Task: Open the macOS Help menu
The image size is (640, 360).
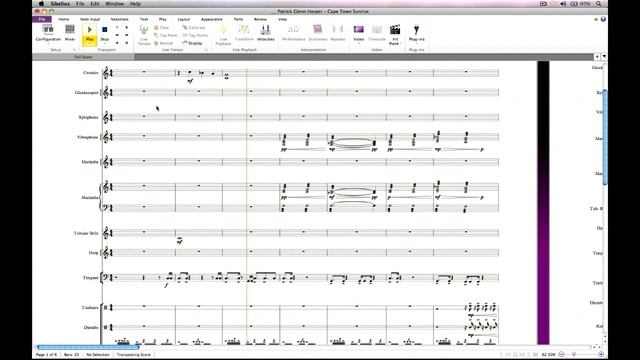Action: coord(135,4)
